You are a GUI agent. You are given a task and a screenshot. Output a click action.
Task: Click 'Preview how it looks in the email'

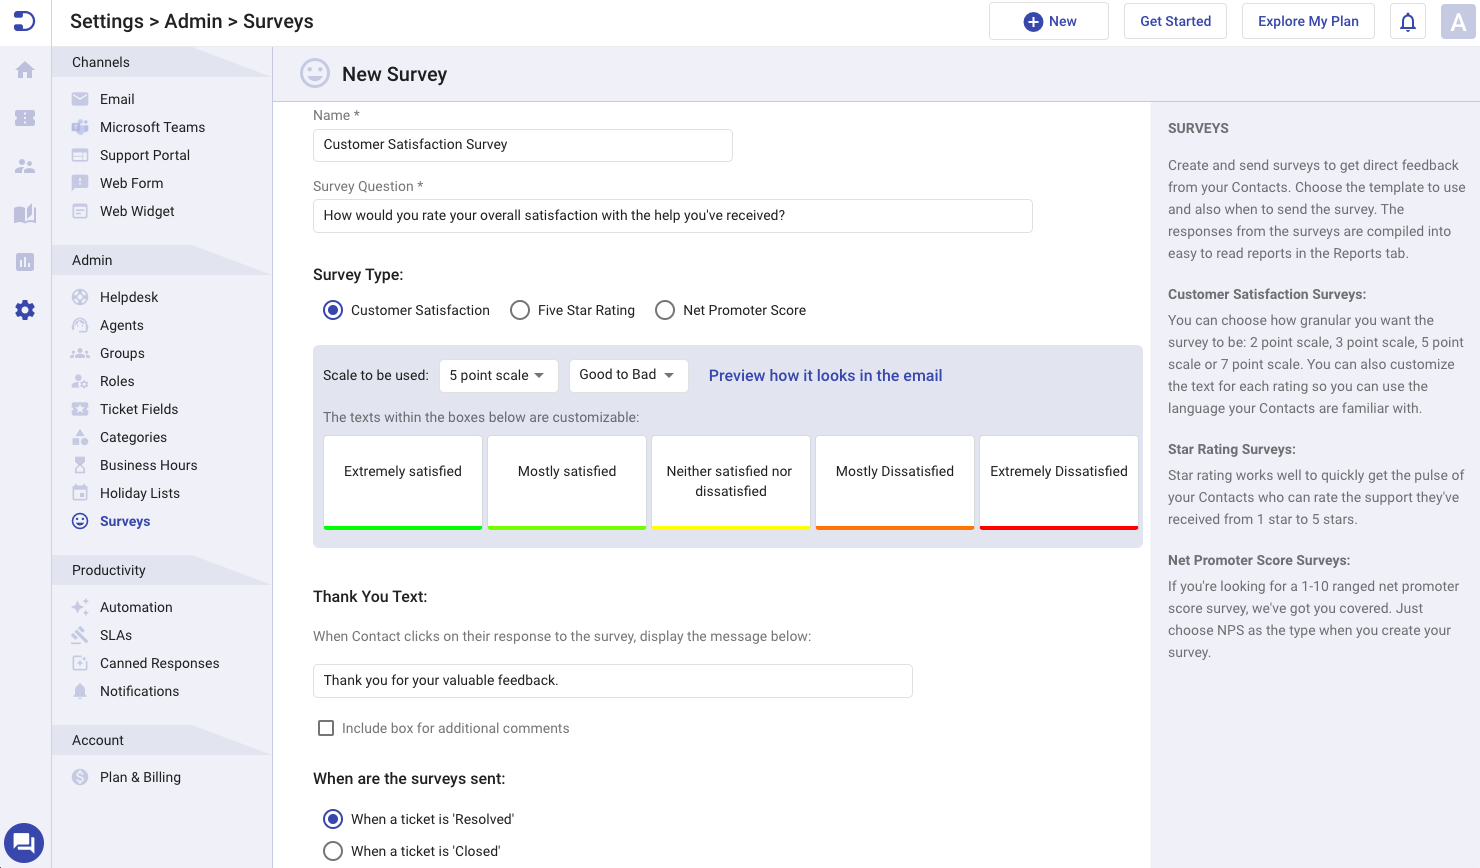pos(825,375)
